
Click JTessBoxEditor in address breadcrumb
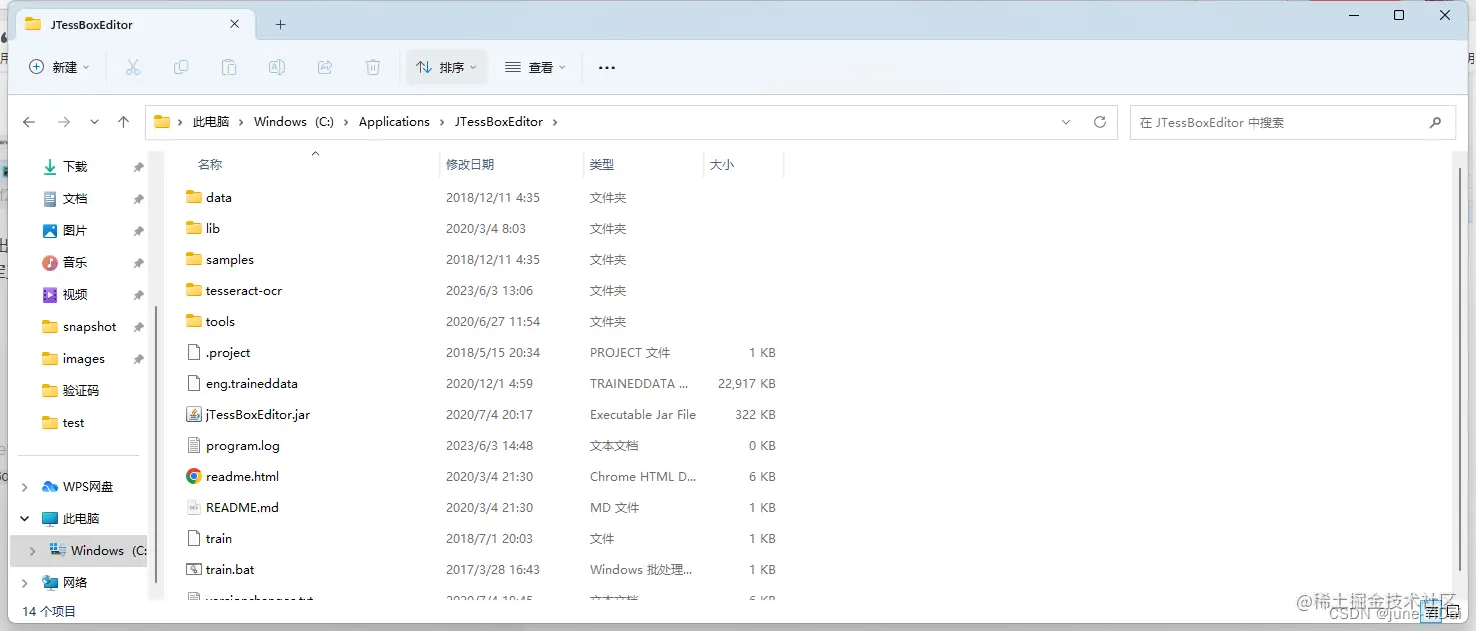499,122
